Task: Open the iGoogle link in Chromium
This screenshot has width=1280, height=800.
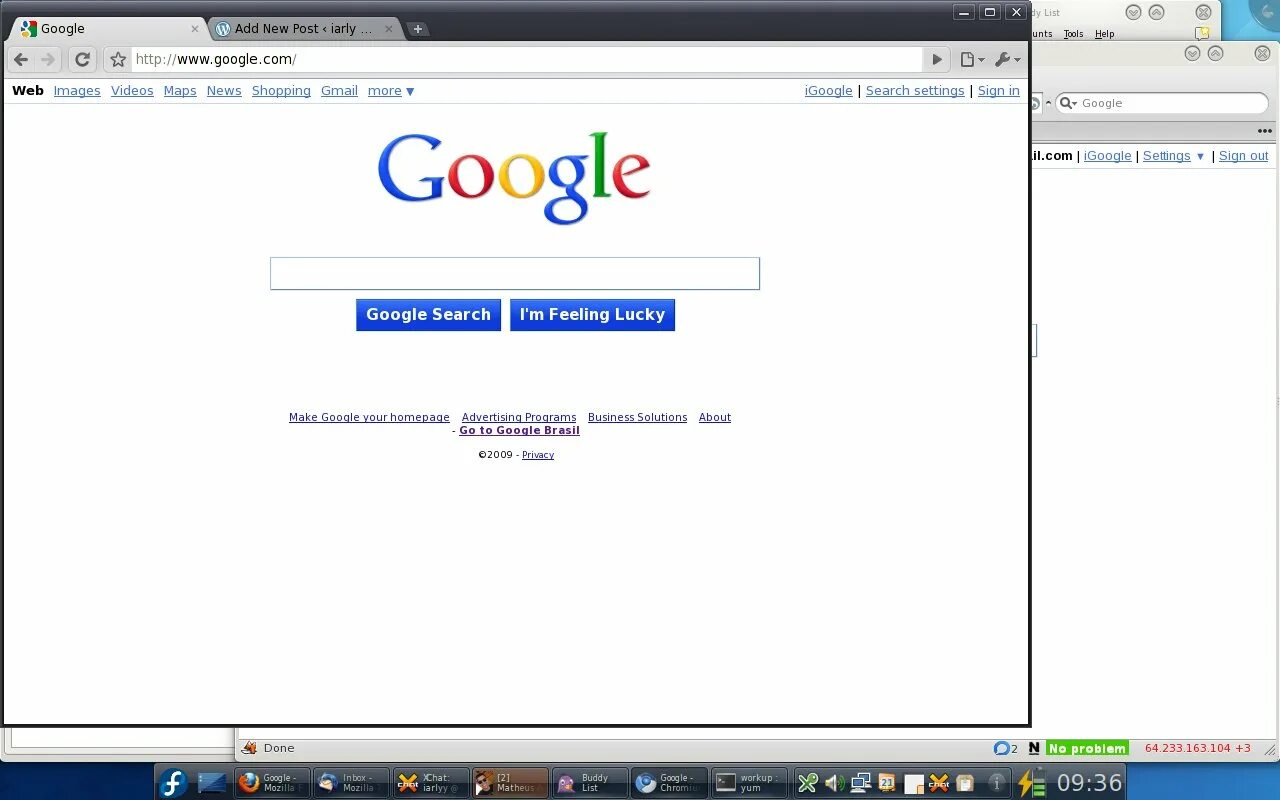Action: (x=829, y=91)
